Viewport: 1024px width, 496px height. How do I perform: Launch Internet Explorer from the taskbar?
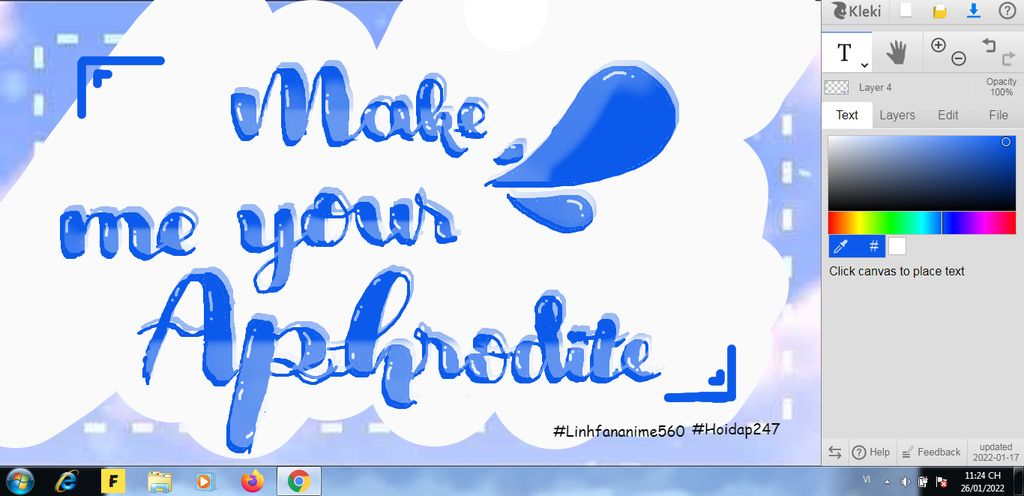pyautogui.click(x=66, y=482)
